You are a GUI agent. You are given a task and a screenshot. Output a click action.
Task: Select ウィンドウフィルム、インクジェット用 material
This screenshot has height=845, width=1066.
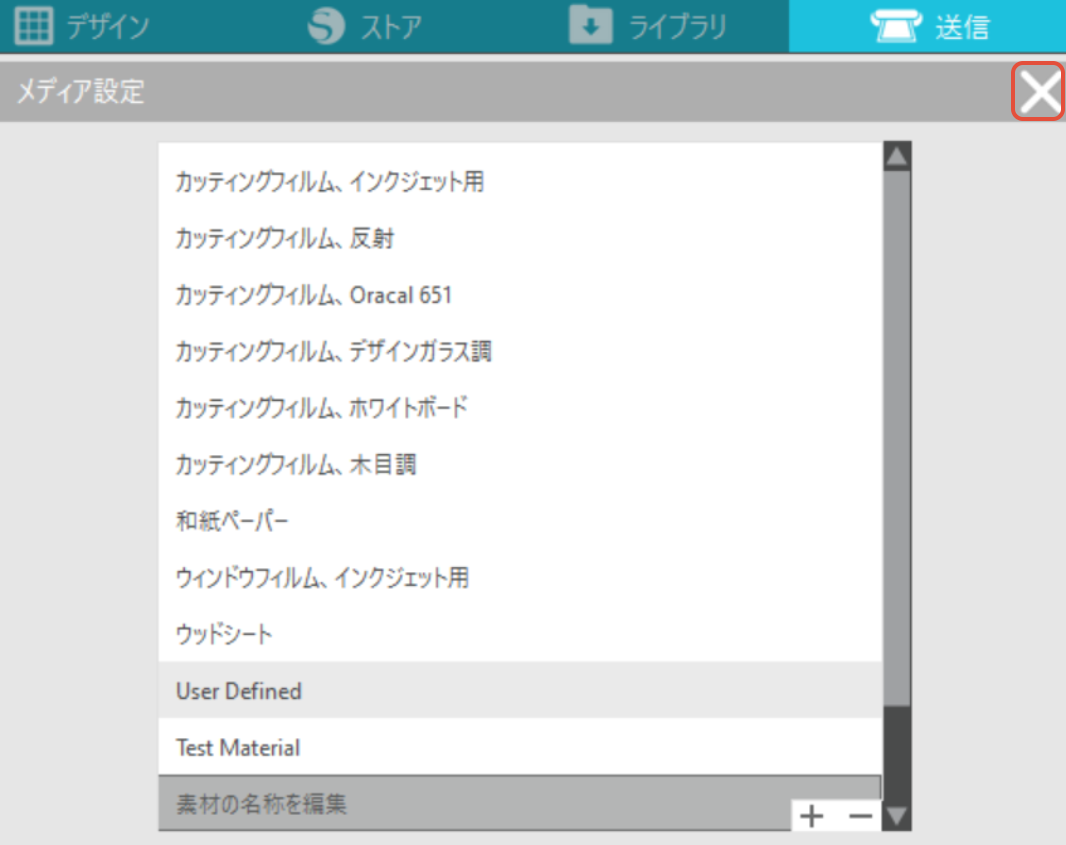520,577
